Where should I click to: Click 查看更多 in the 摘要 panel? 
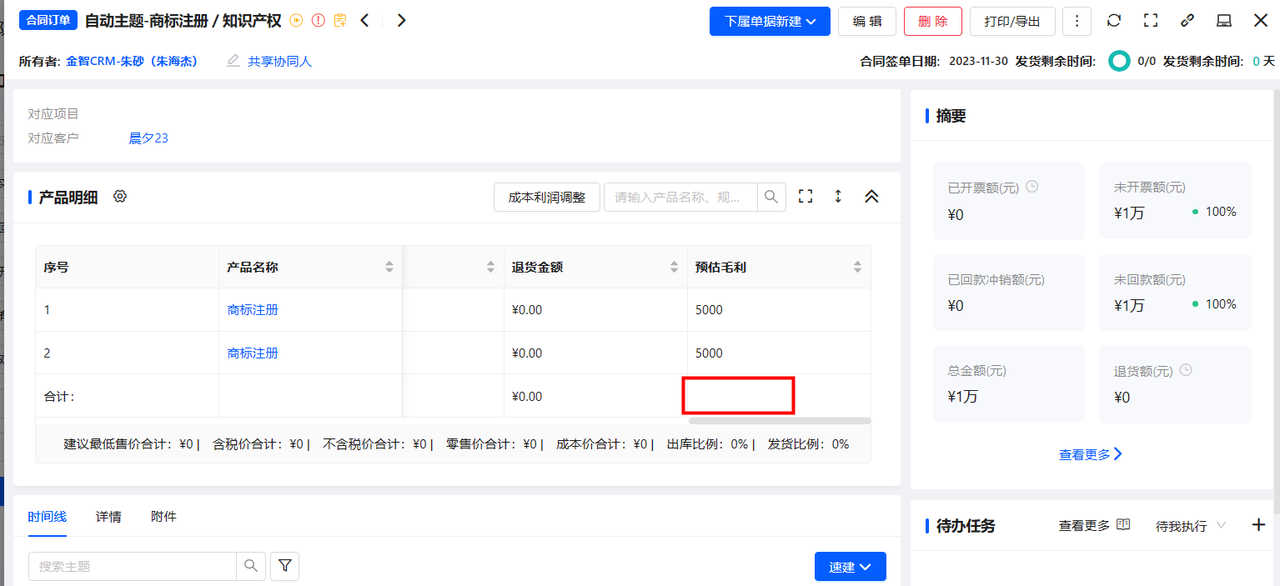(x=1091, y=454)
